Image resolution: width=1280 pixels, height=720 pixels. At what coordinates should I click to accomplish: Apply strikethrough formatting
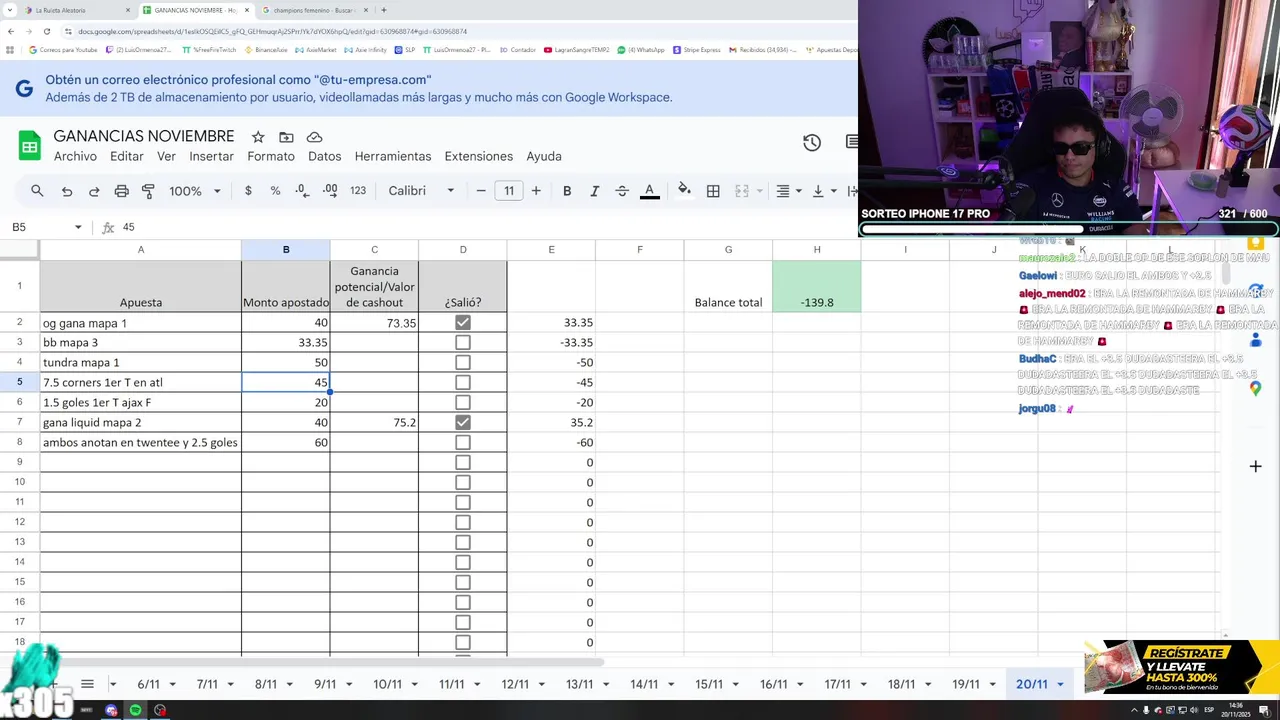point(622,191)
